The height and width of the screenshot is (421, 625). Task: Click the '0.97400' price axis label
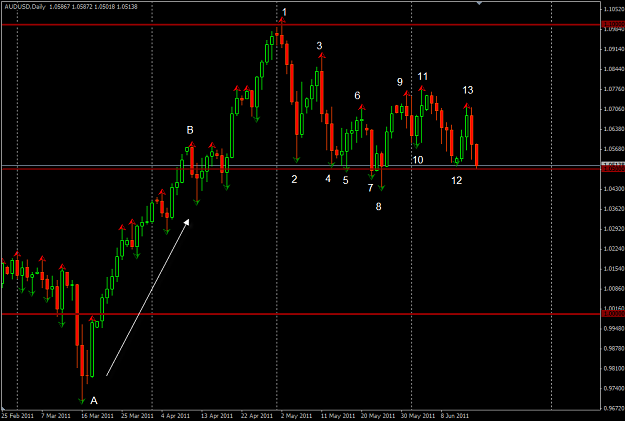[x=614, y=388]
